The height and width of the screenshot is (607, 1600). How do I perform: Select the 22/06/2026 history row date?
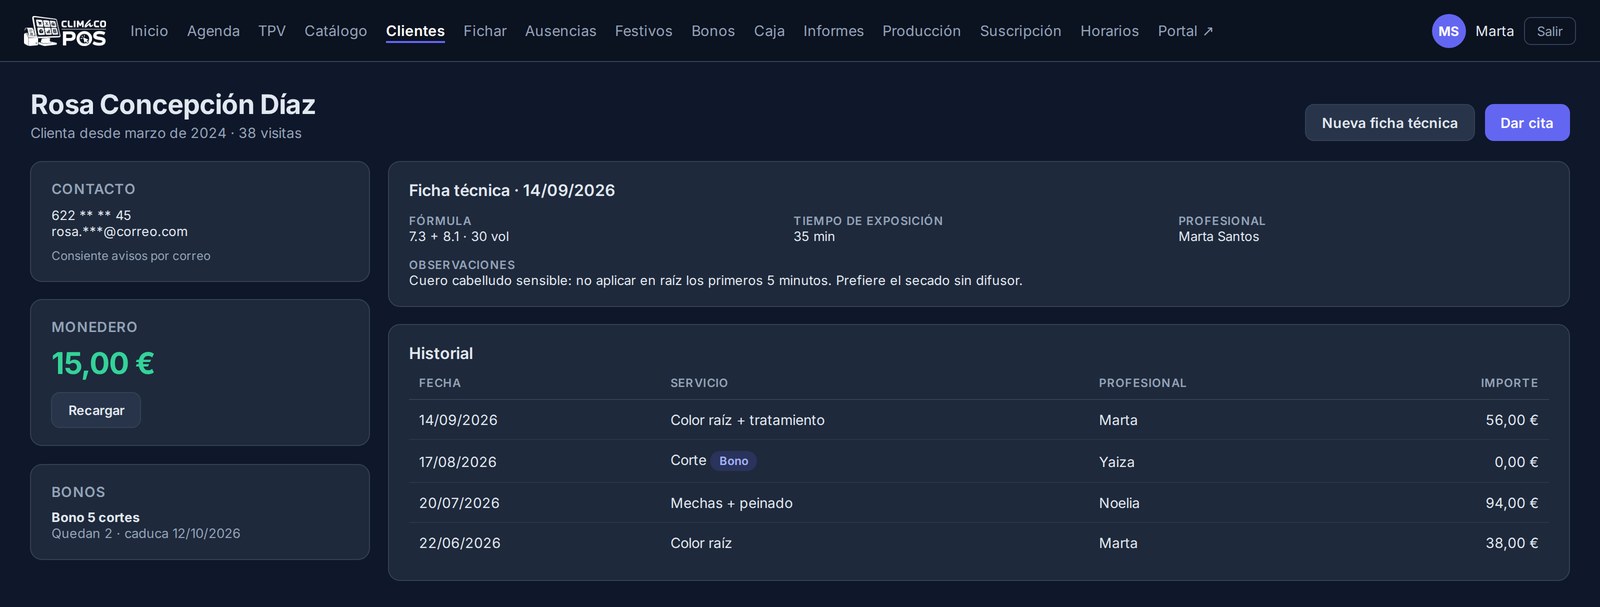(460, 543)
